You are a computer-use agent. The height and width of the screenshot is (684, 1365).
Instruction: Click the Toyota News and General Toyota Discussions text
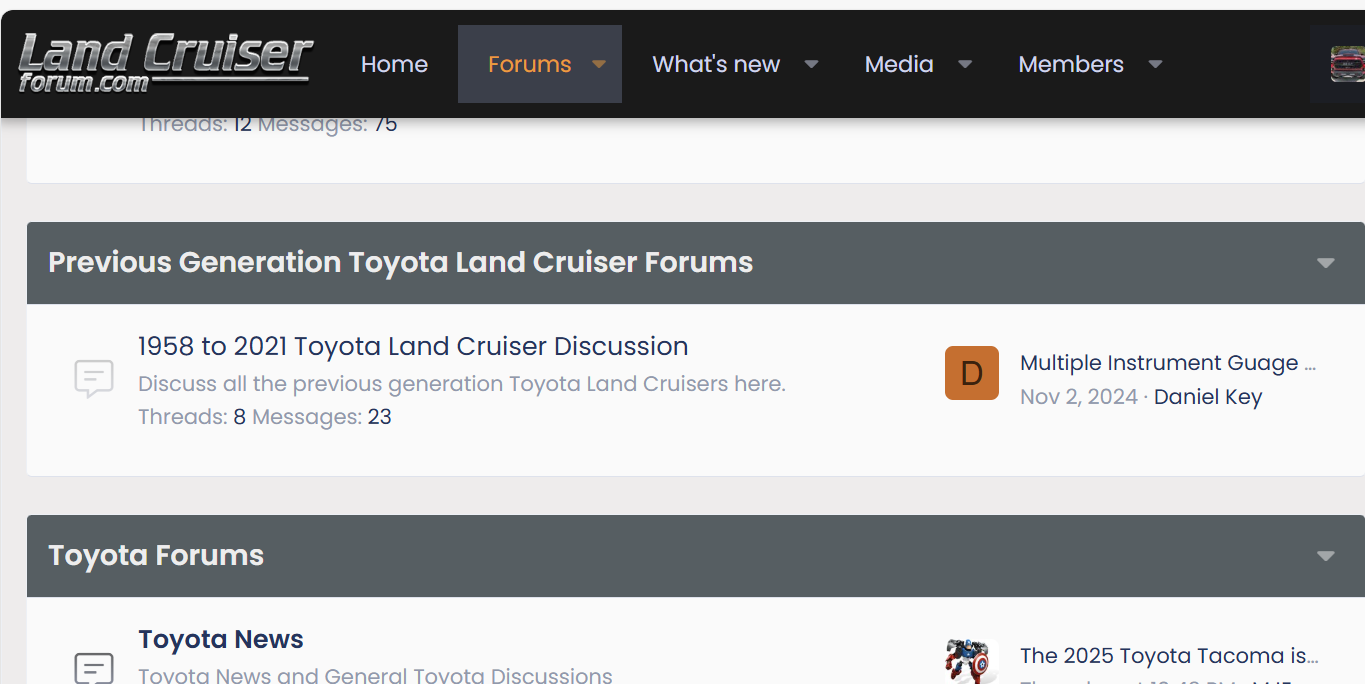(x=375, y=676)
